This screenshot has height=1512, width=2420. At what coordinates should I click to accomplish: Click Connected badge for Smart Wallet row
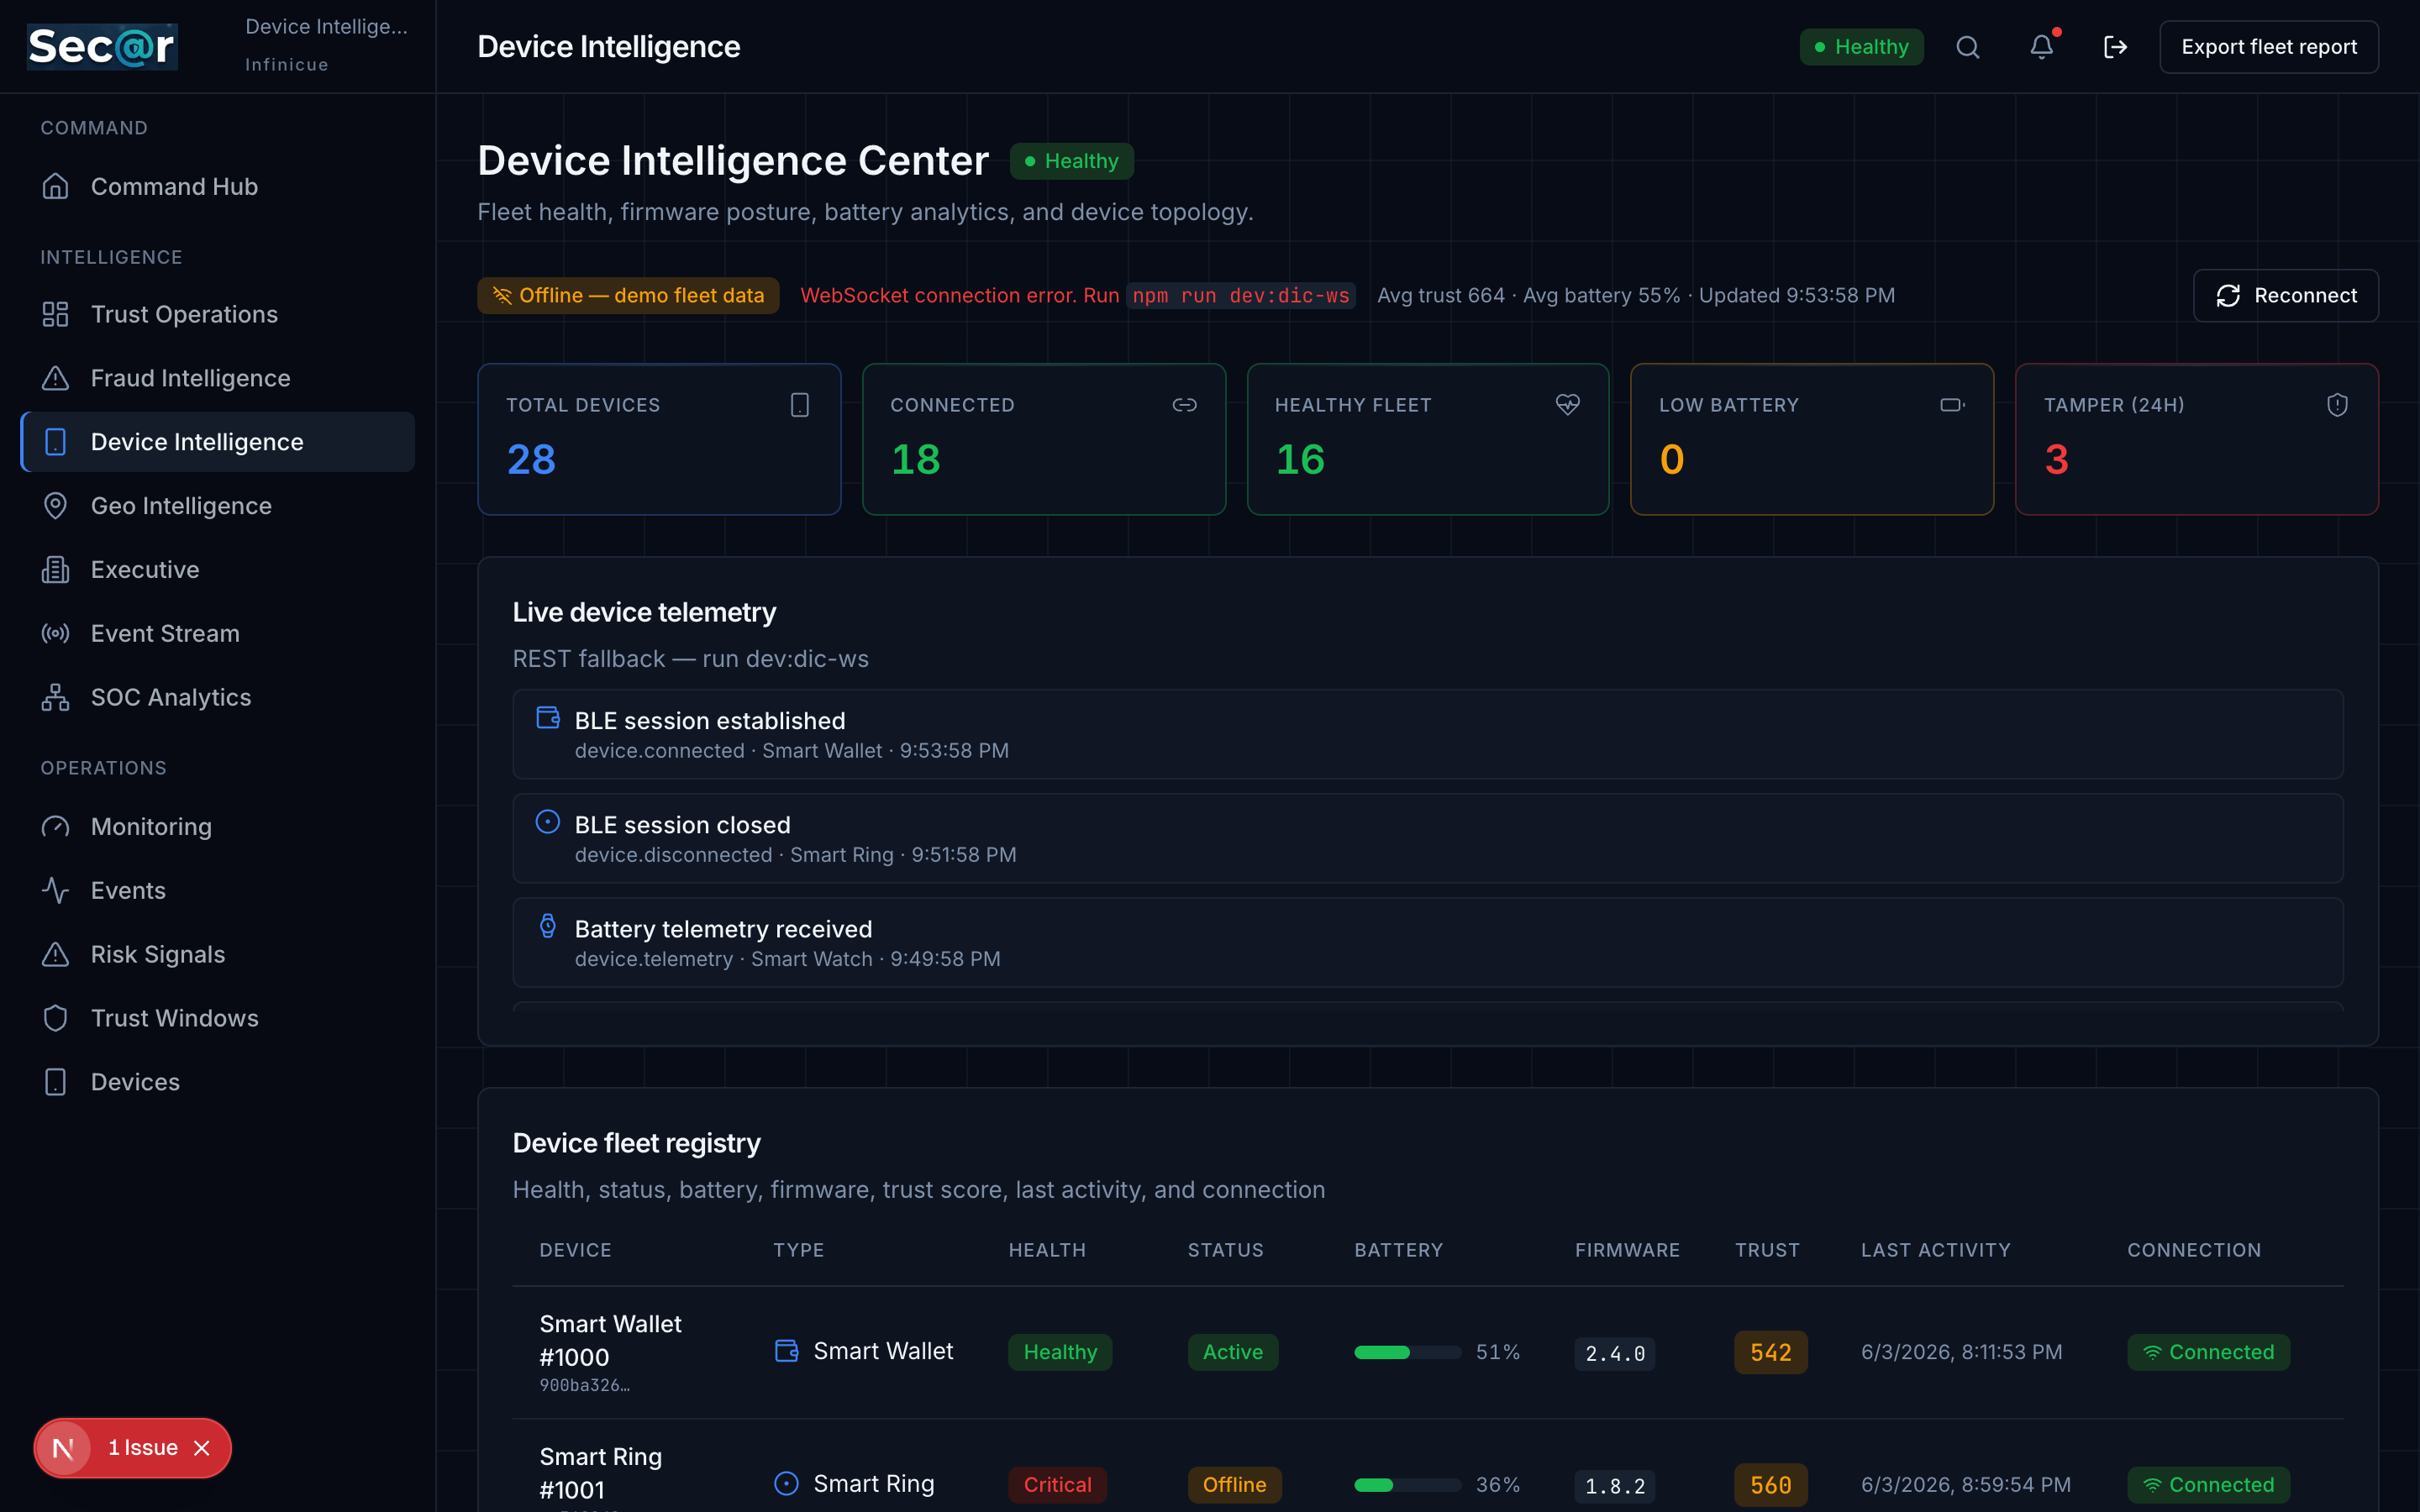coord(2208,1352)
